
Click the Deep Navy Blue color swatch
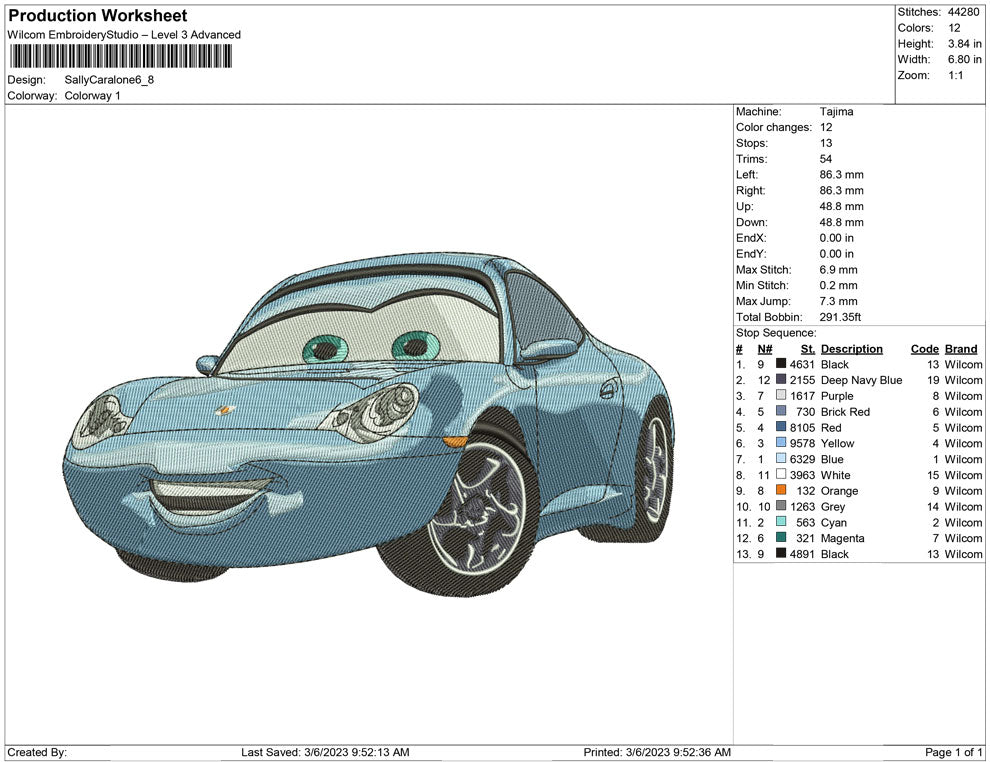[x=781, y=380]
